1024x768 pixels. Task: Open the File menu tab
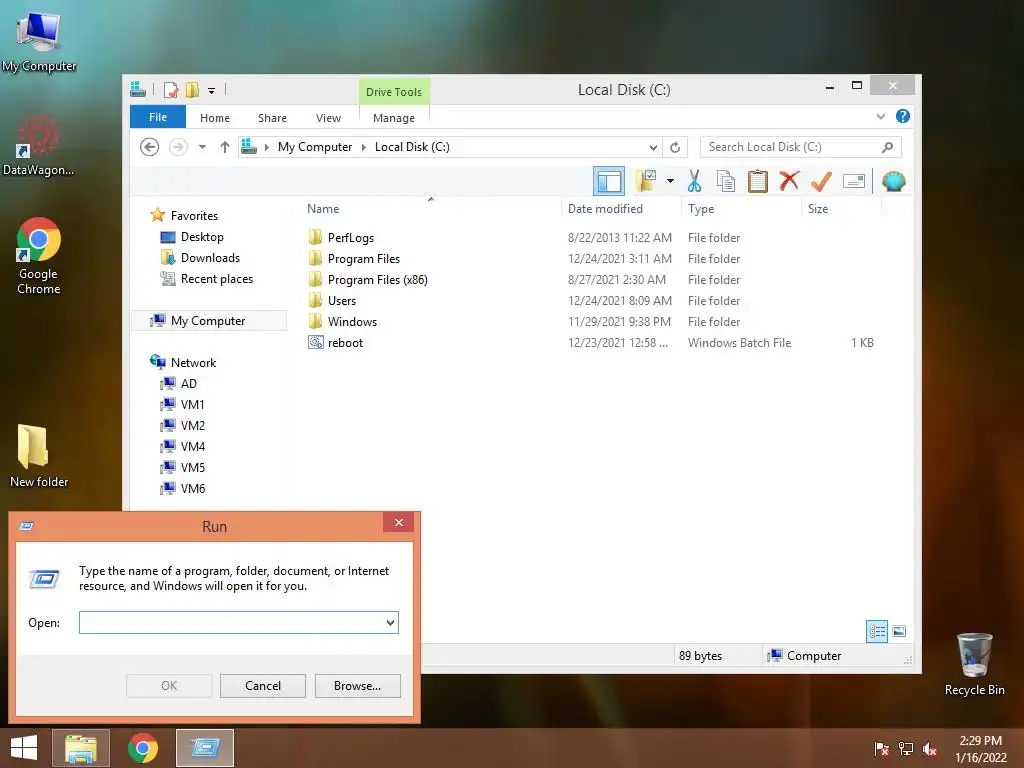point(158,117)
